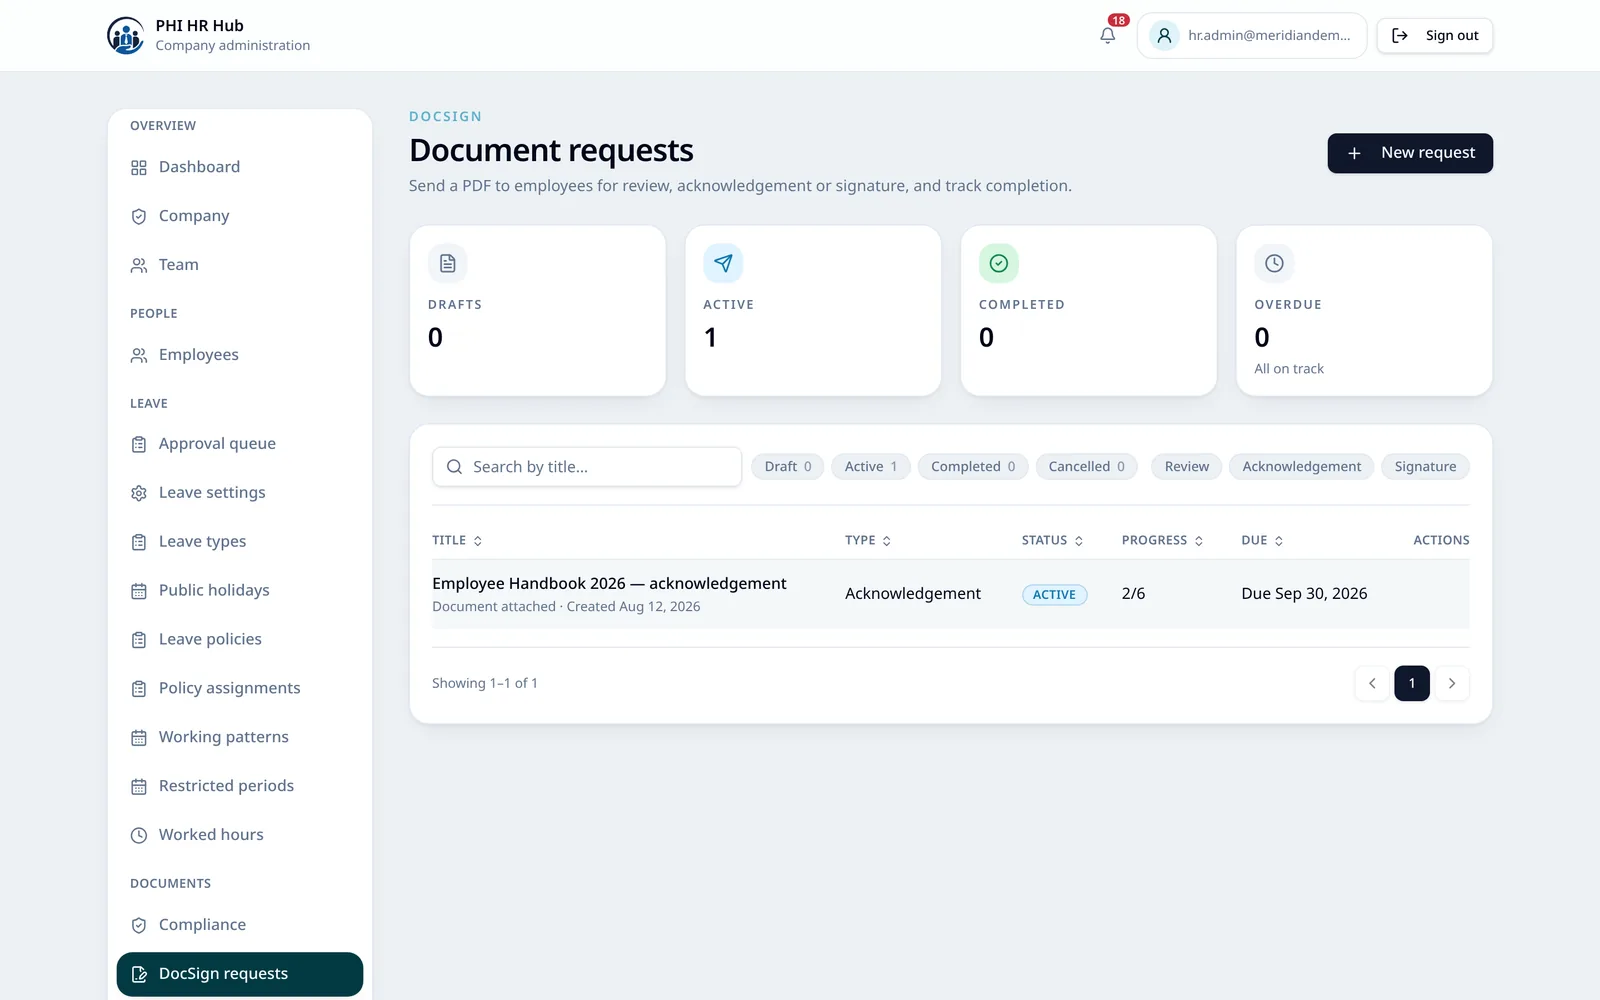Click the plus icon on New request
The width and height of the screenshot is (1600, 1000).
pos(1354,153)
